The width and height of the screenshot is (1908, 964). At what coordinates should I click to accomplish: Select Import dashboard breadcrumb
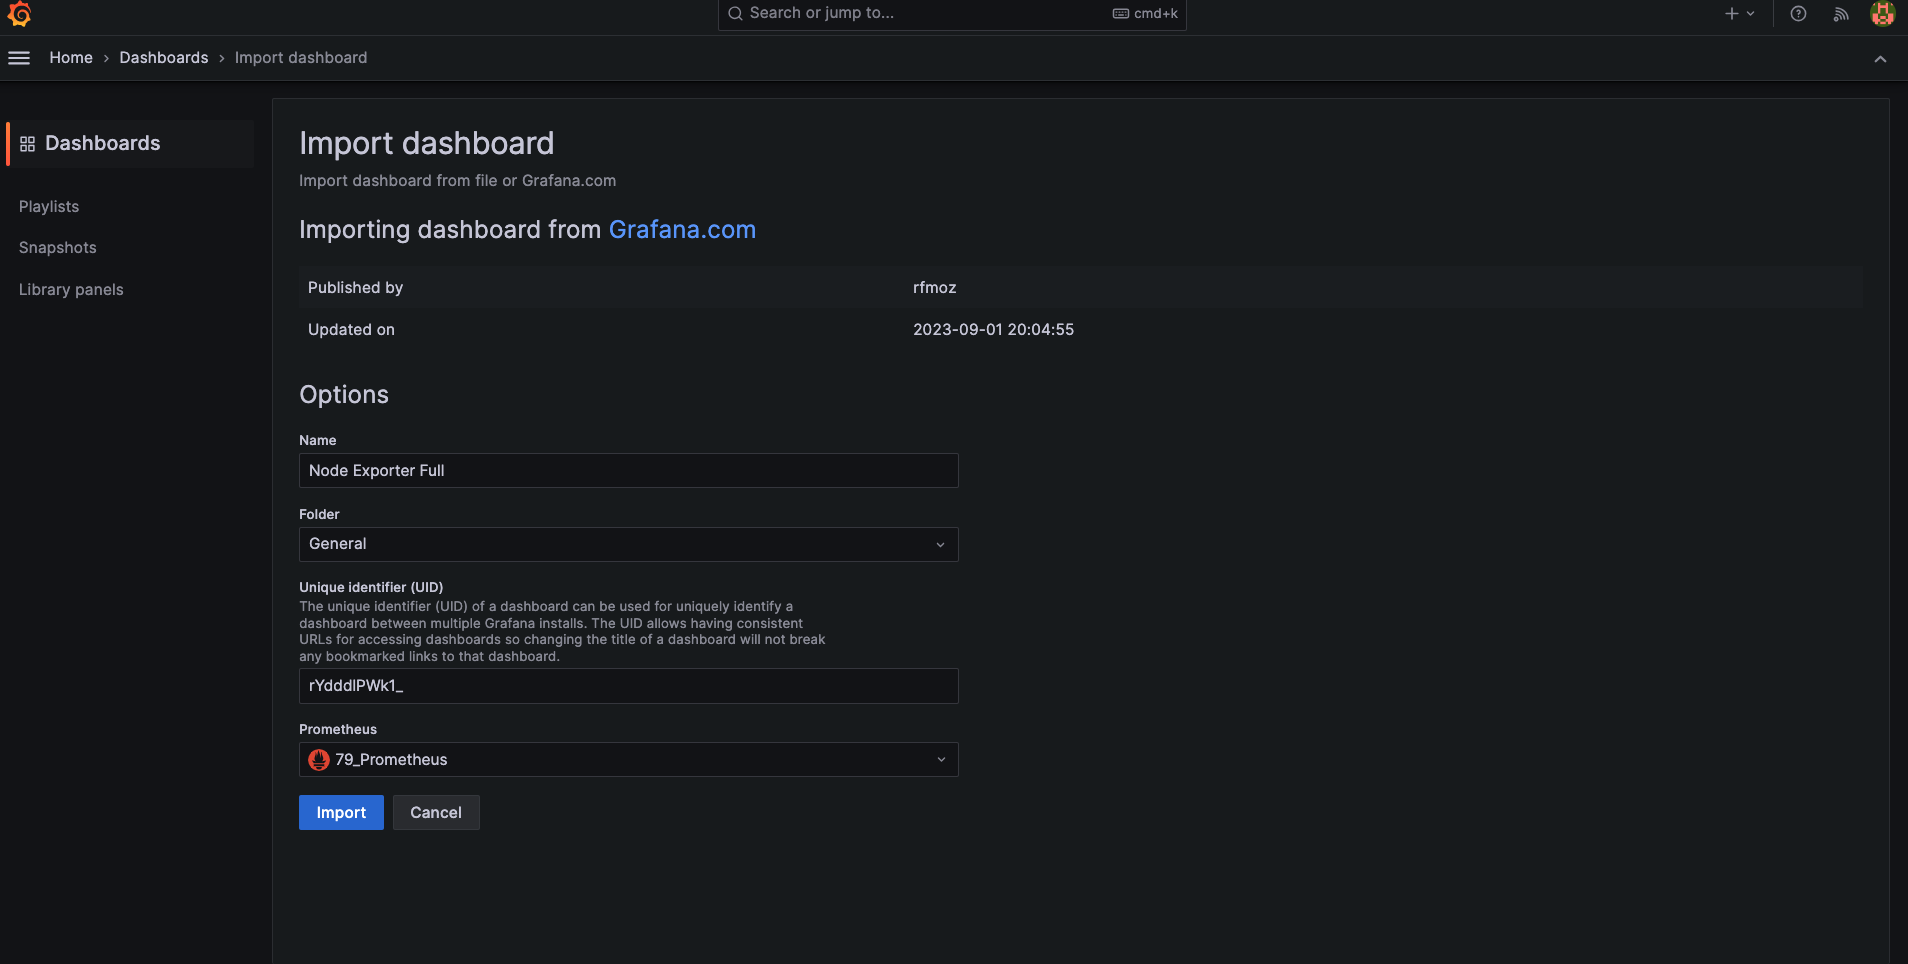(301, 58)
